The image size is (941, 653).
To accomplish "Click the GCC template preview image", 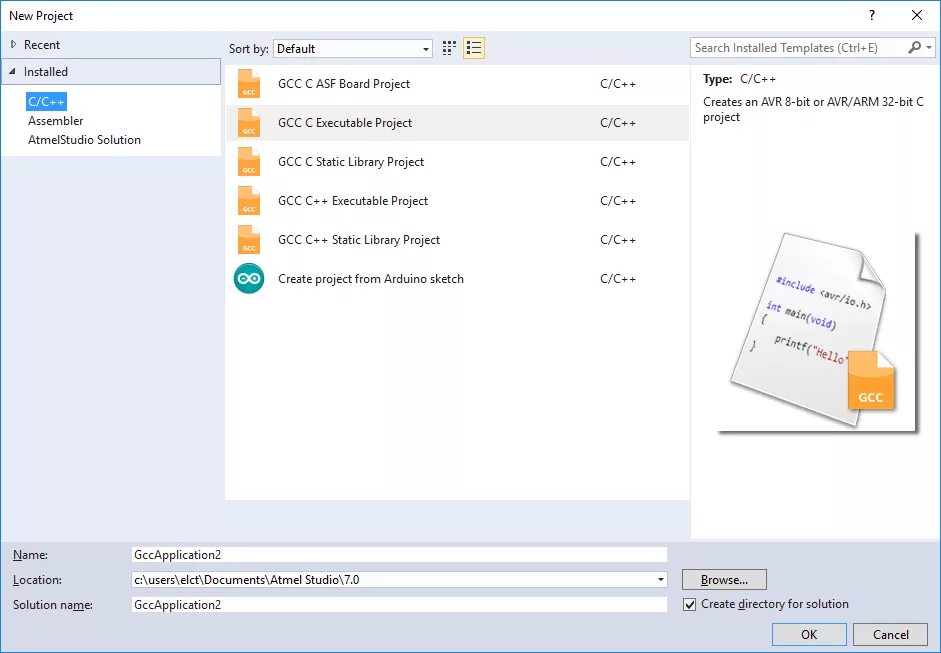I will (819, 332).
